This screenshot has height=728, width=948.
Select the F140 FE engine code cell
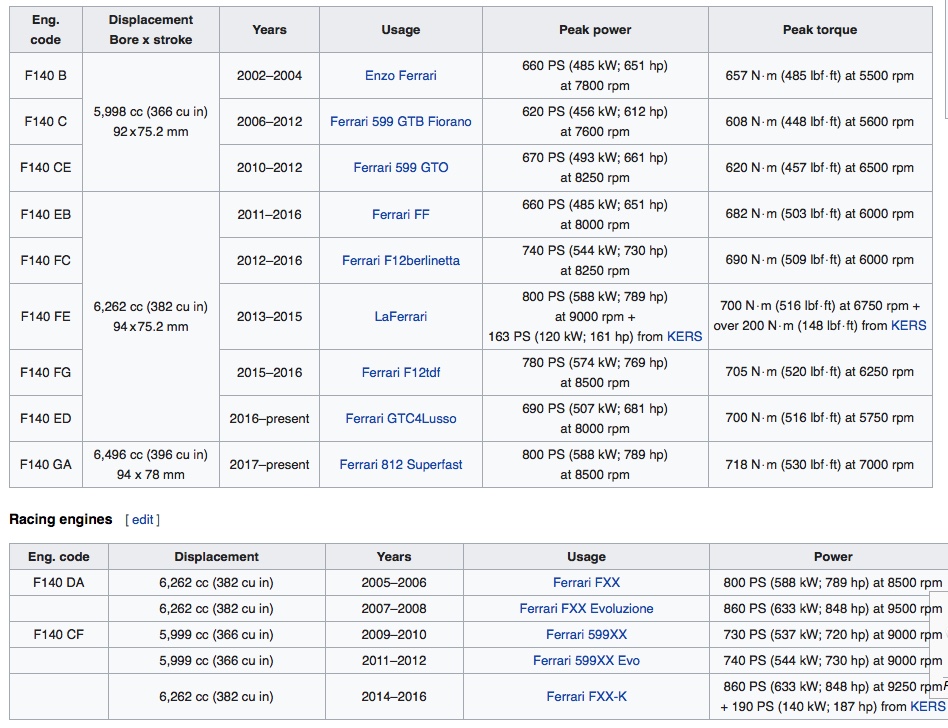tap(46, 317)
